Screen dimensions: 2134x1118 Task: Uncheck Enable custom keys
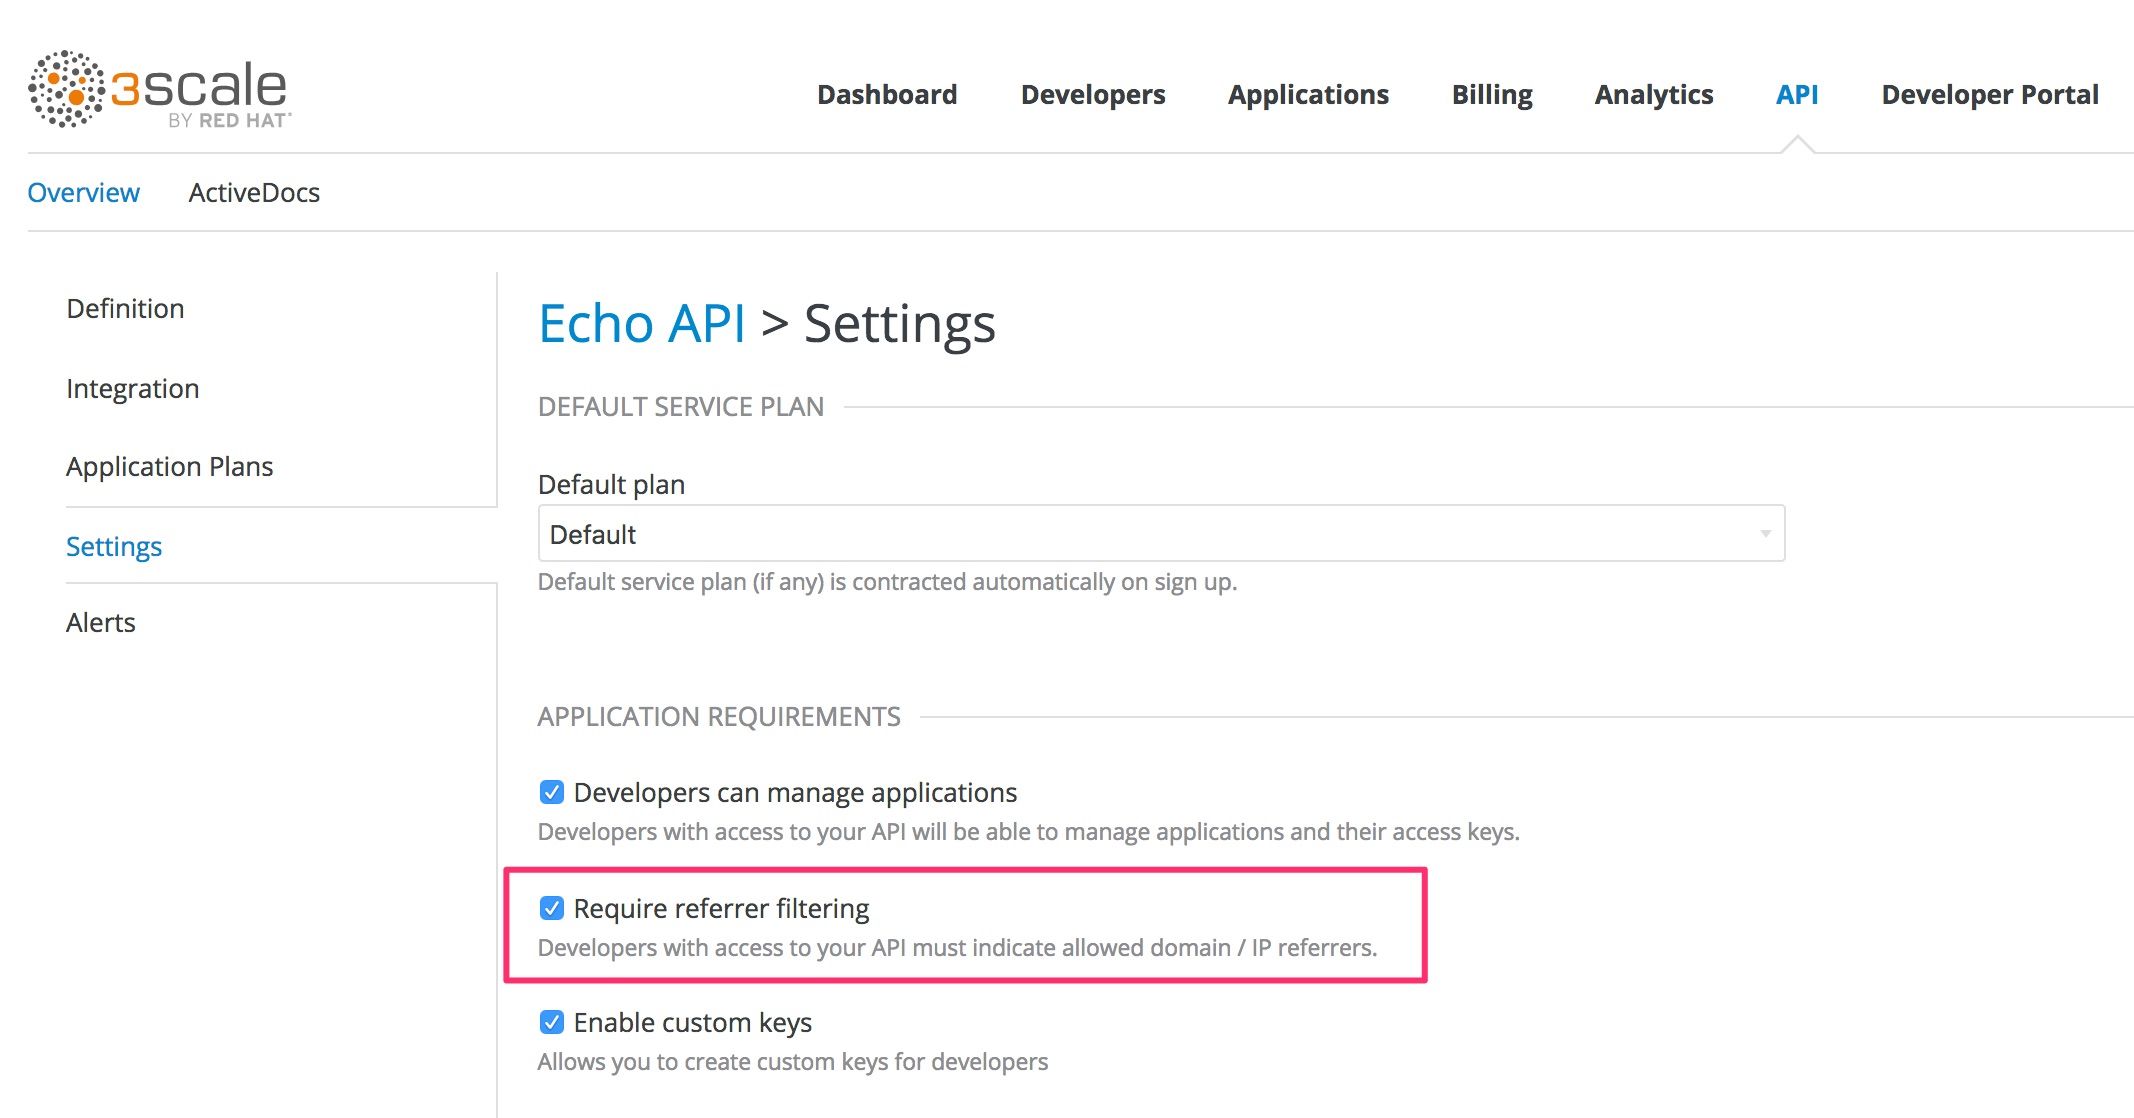pyautogui.click(x=551, y=1022)
